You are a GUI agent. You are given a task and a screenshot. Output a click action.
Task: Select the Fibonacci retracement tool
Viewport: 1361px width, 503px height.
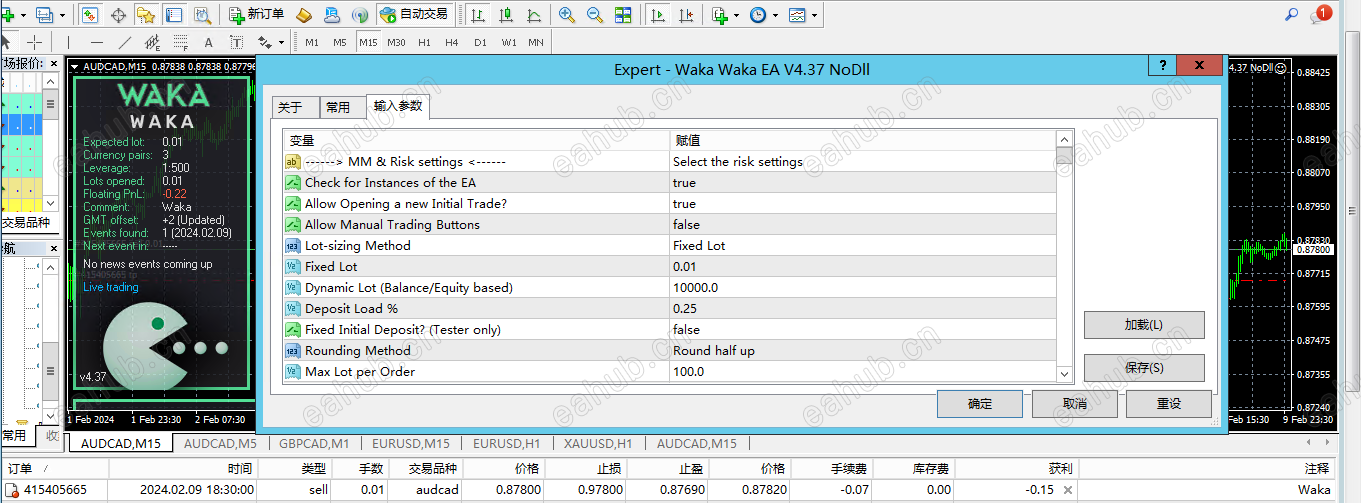coord(180,42)
